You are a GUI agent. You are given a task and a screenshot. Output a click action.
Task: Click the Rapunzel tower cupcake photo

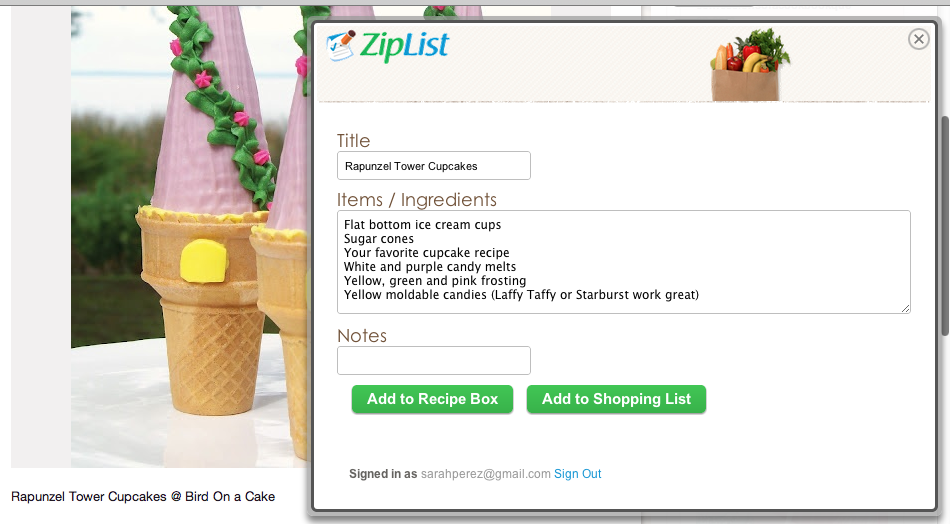[190, 237]
